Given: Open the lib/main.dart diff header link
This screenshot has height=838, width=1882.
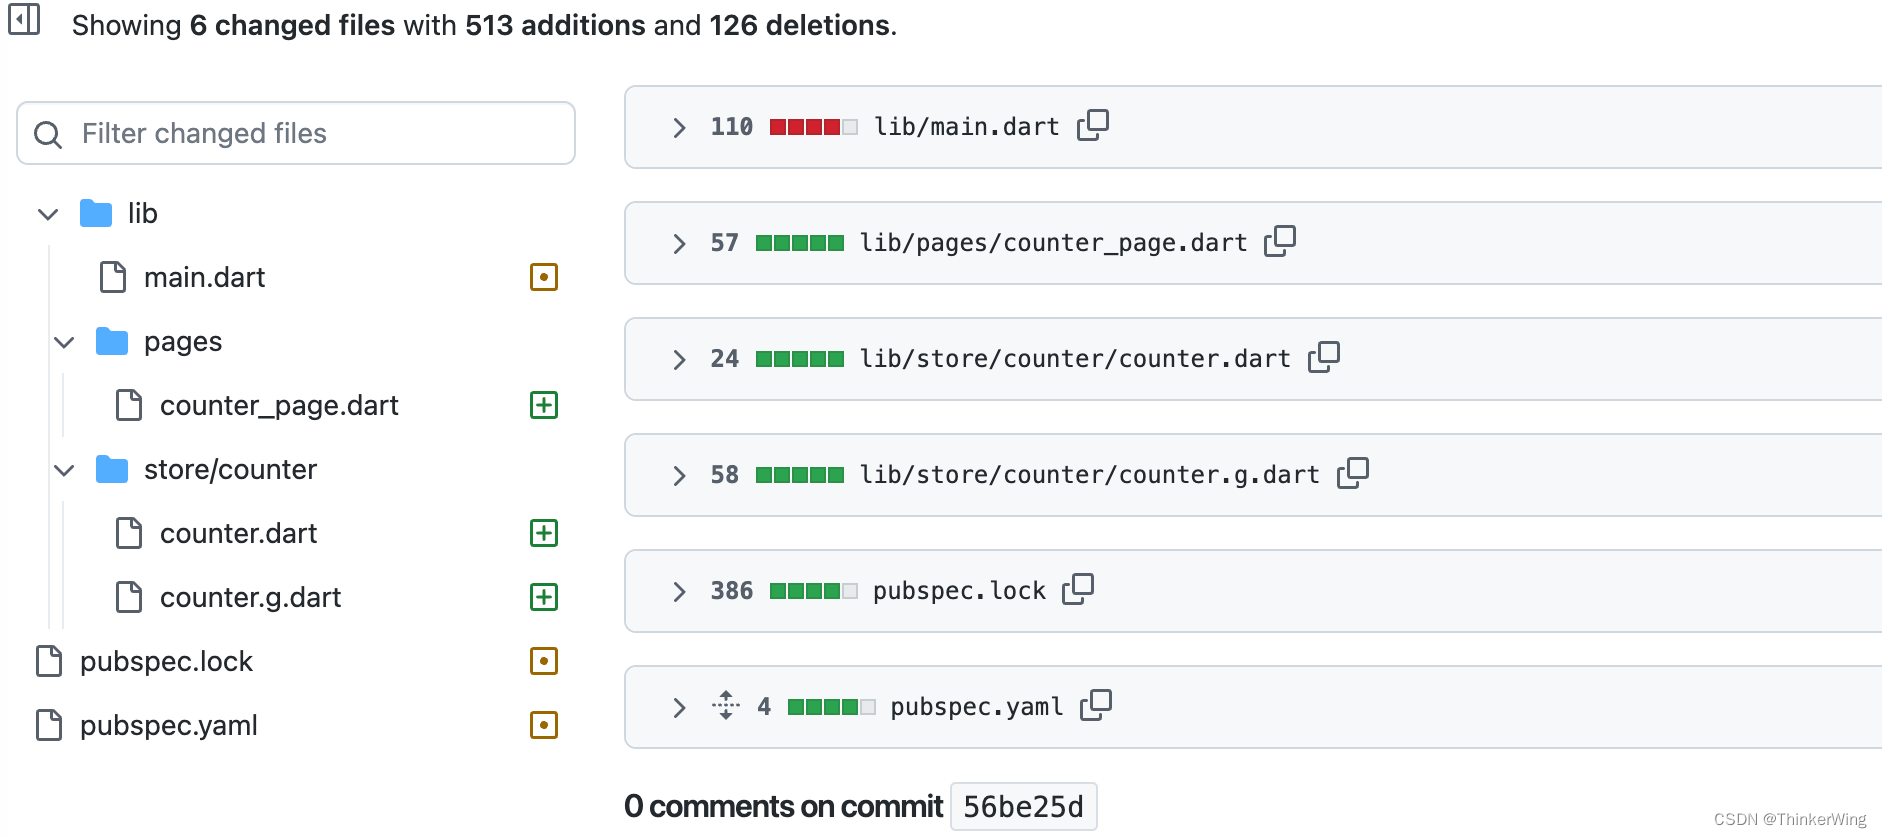Looking at the screenshot, I should tap(967, 127).
